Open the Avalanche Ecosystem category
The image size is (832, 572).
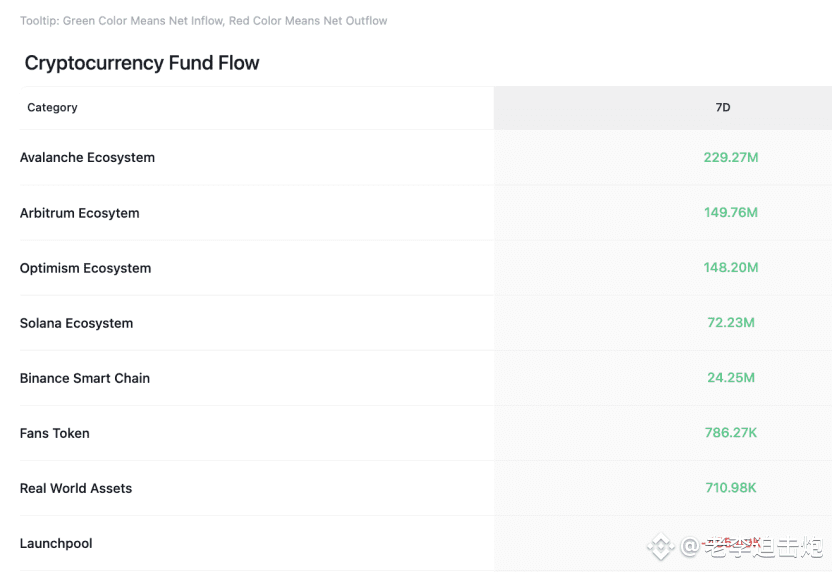87,158
